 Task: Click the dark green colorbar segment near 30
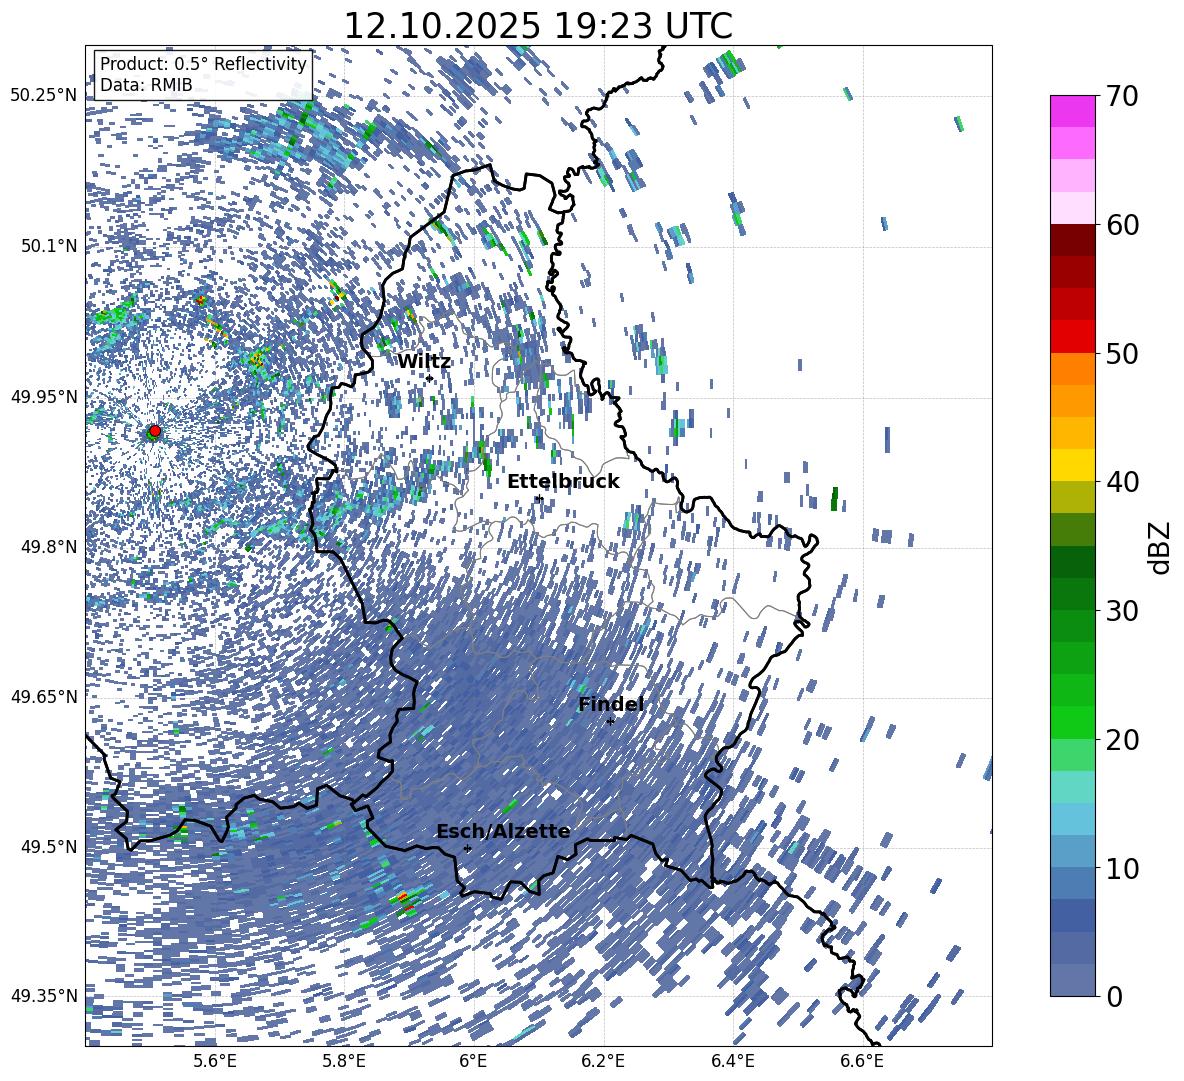point(1072,594)
